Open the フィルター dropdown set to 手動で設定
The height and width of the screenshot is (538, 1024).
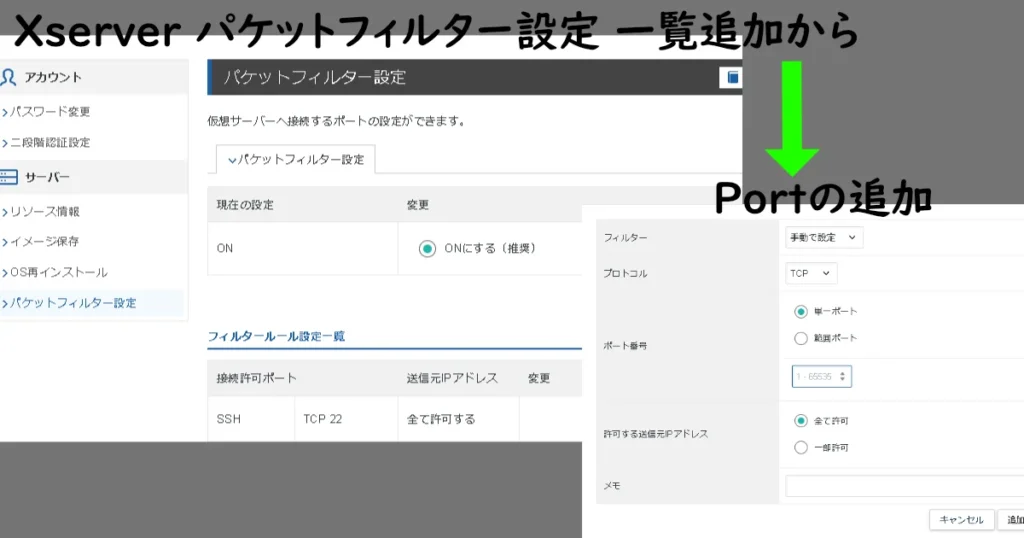coord(824,238)
